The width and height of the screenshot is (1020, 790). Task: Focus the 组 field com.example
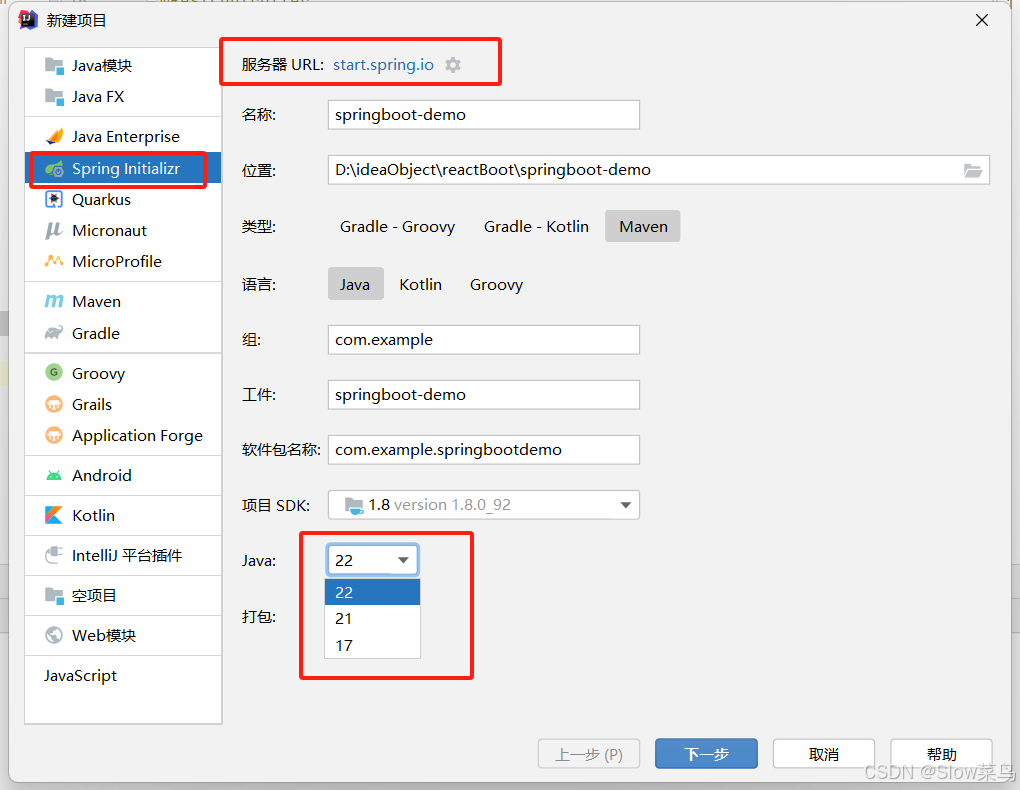[x=483, y=340]
